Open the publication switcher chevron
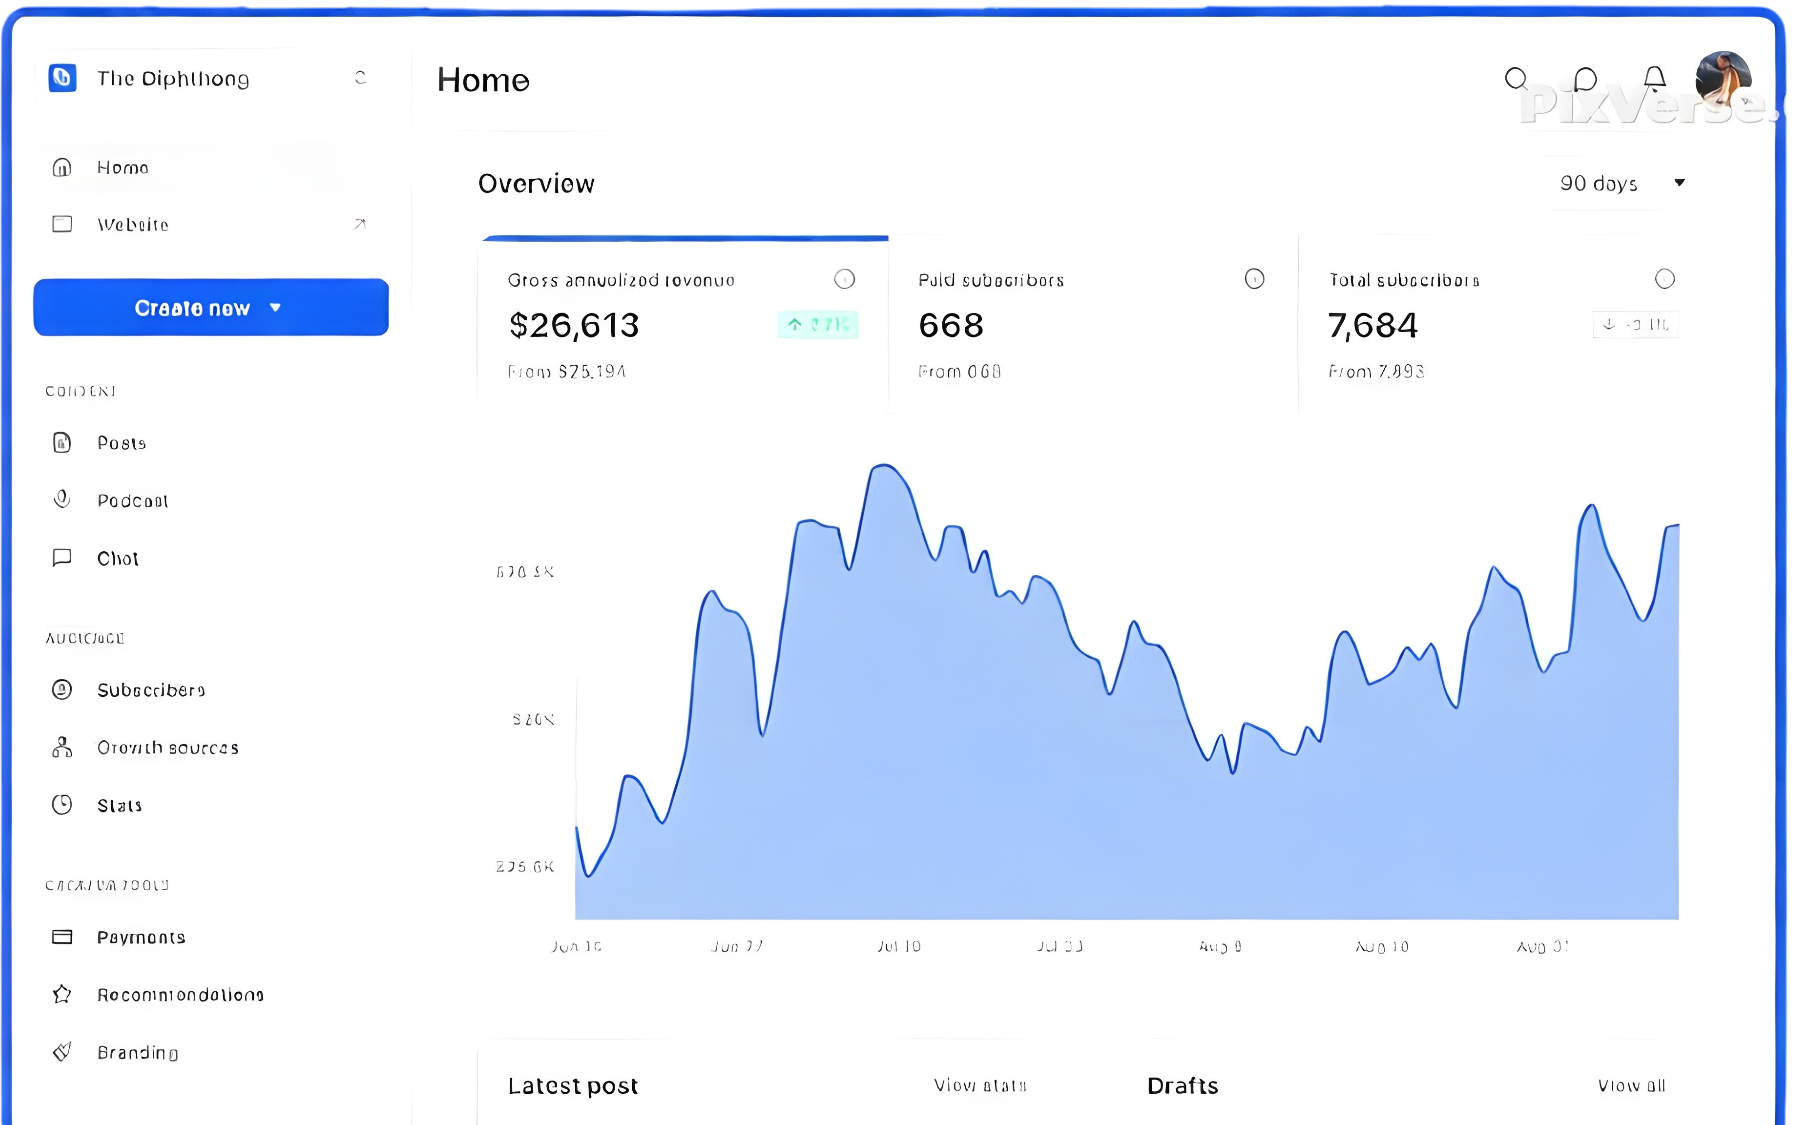Image resolution: width=1793 pixels, height=1125 pixels. (x=361, y=78)
